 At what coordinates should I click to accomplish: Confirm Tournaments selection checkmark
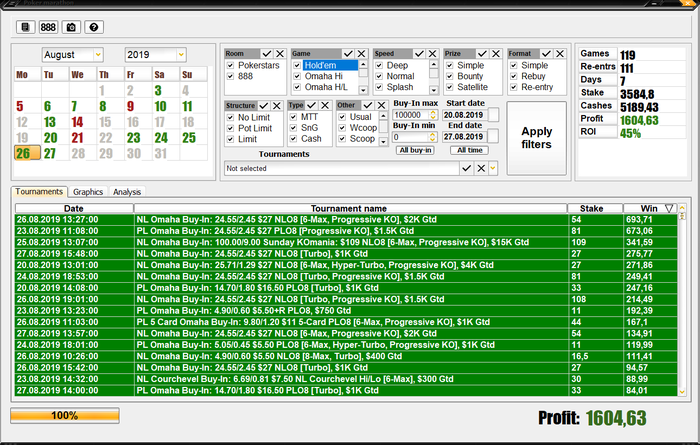467,168
